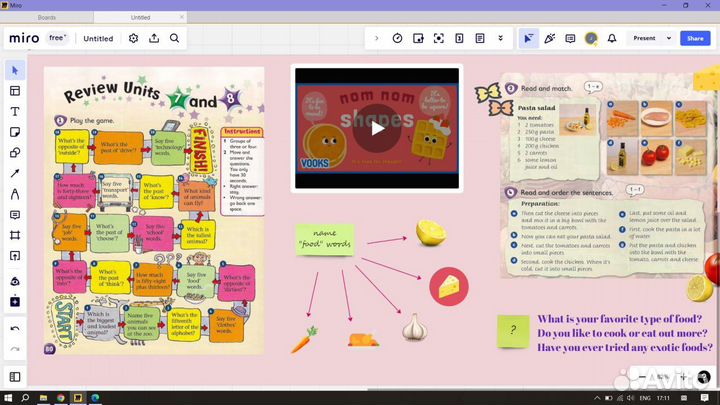Open the board settings gear

tap(134, 38)
